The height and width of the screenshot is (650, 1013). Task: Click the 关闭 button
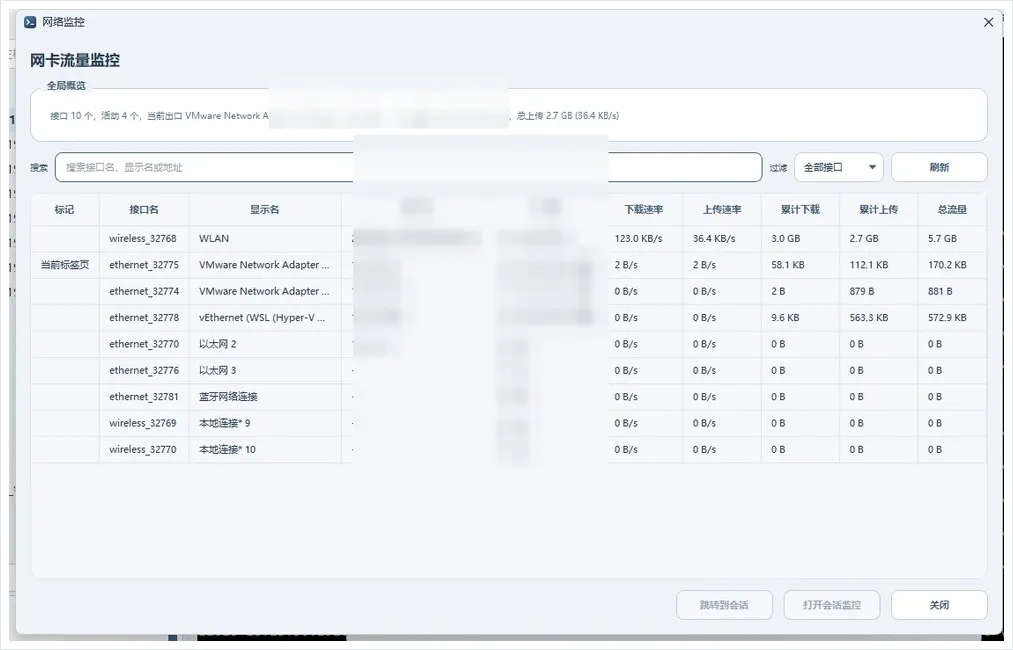[x=939, y=605]
